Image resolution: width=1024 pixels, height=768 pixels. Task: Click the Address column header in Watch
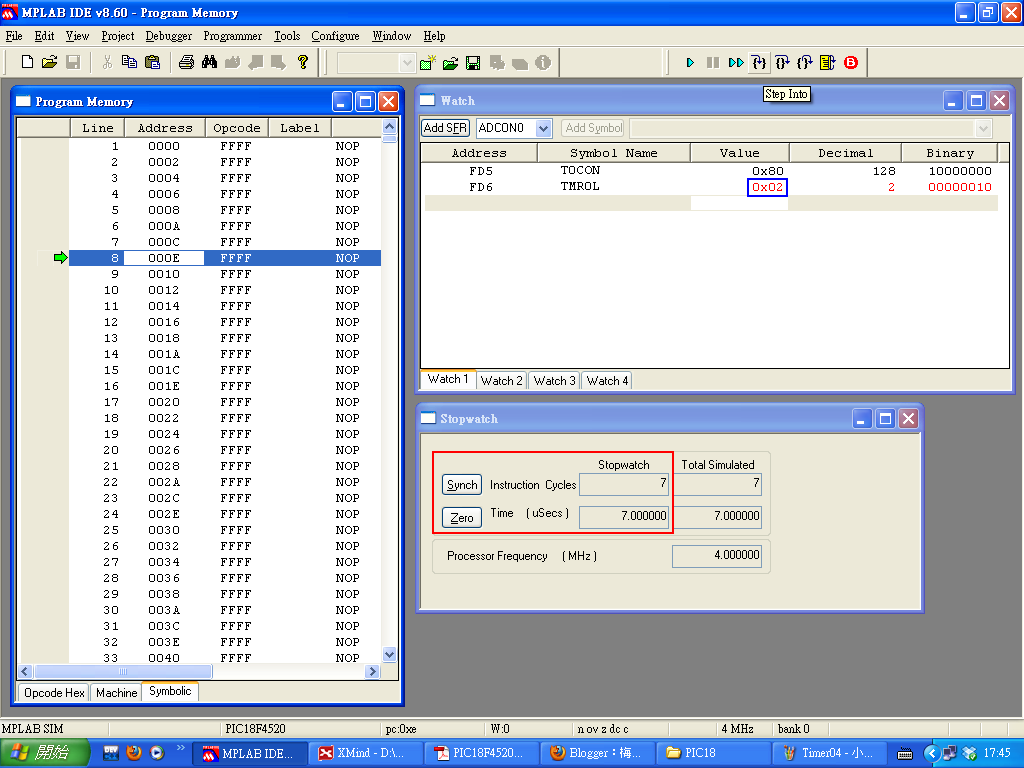[x=479, y=153]
